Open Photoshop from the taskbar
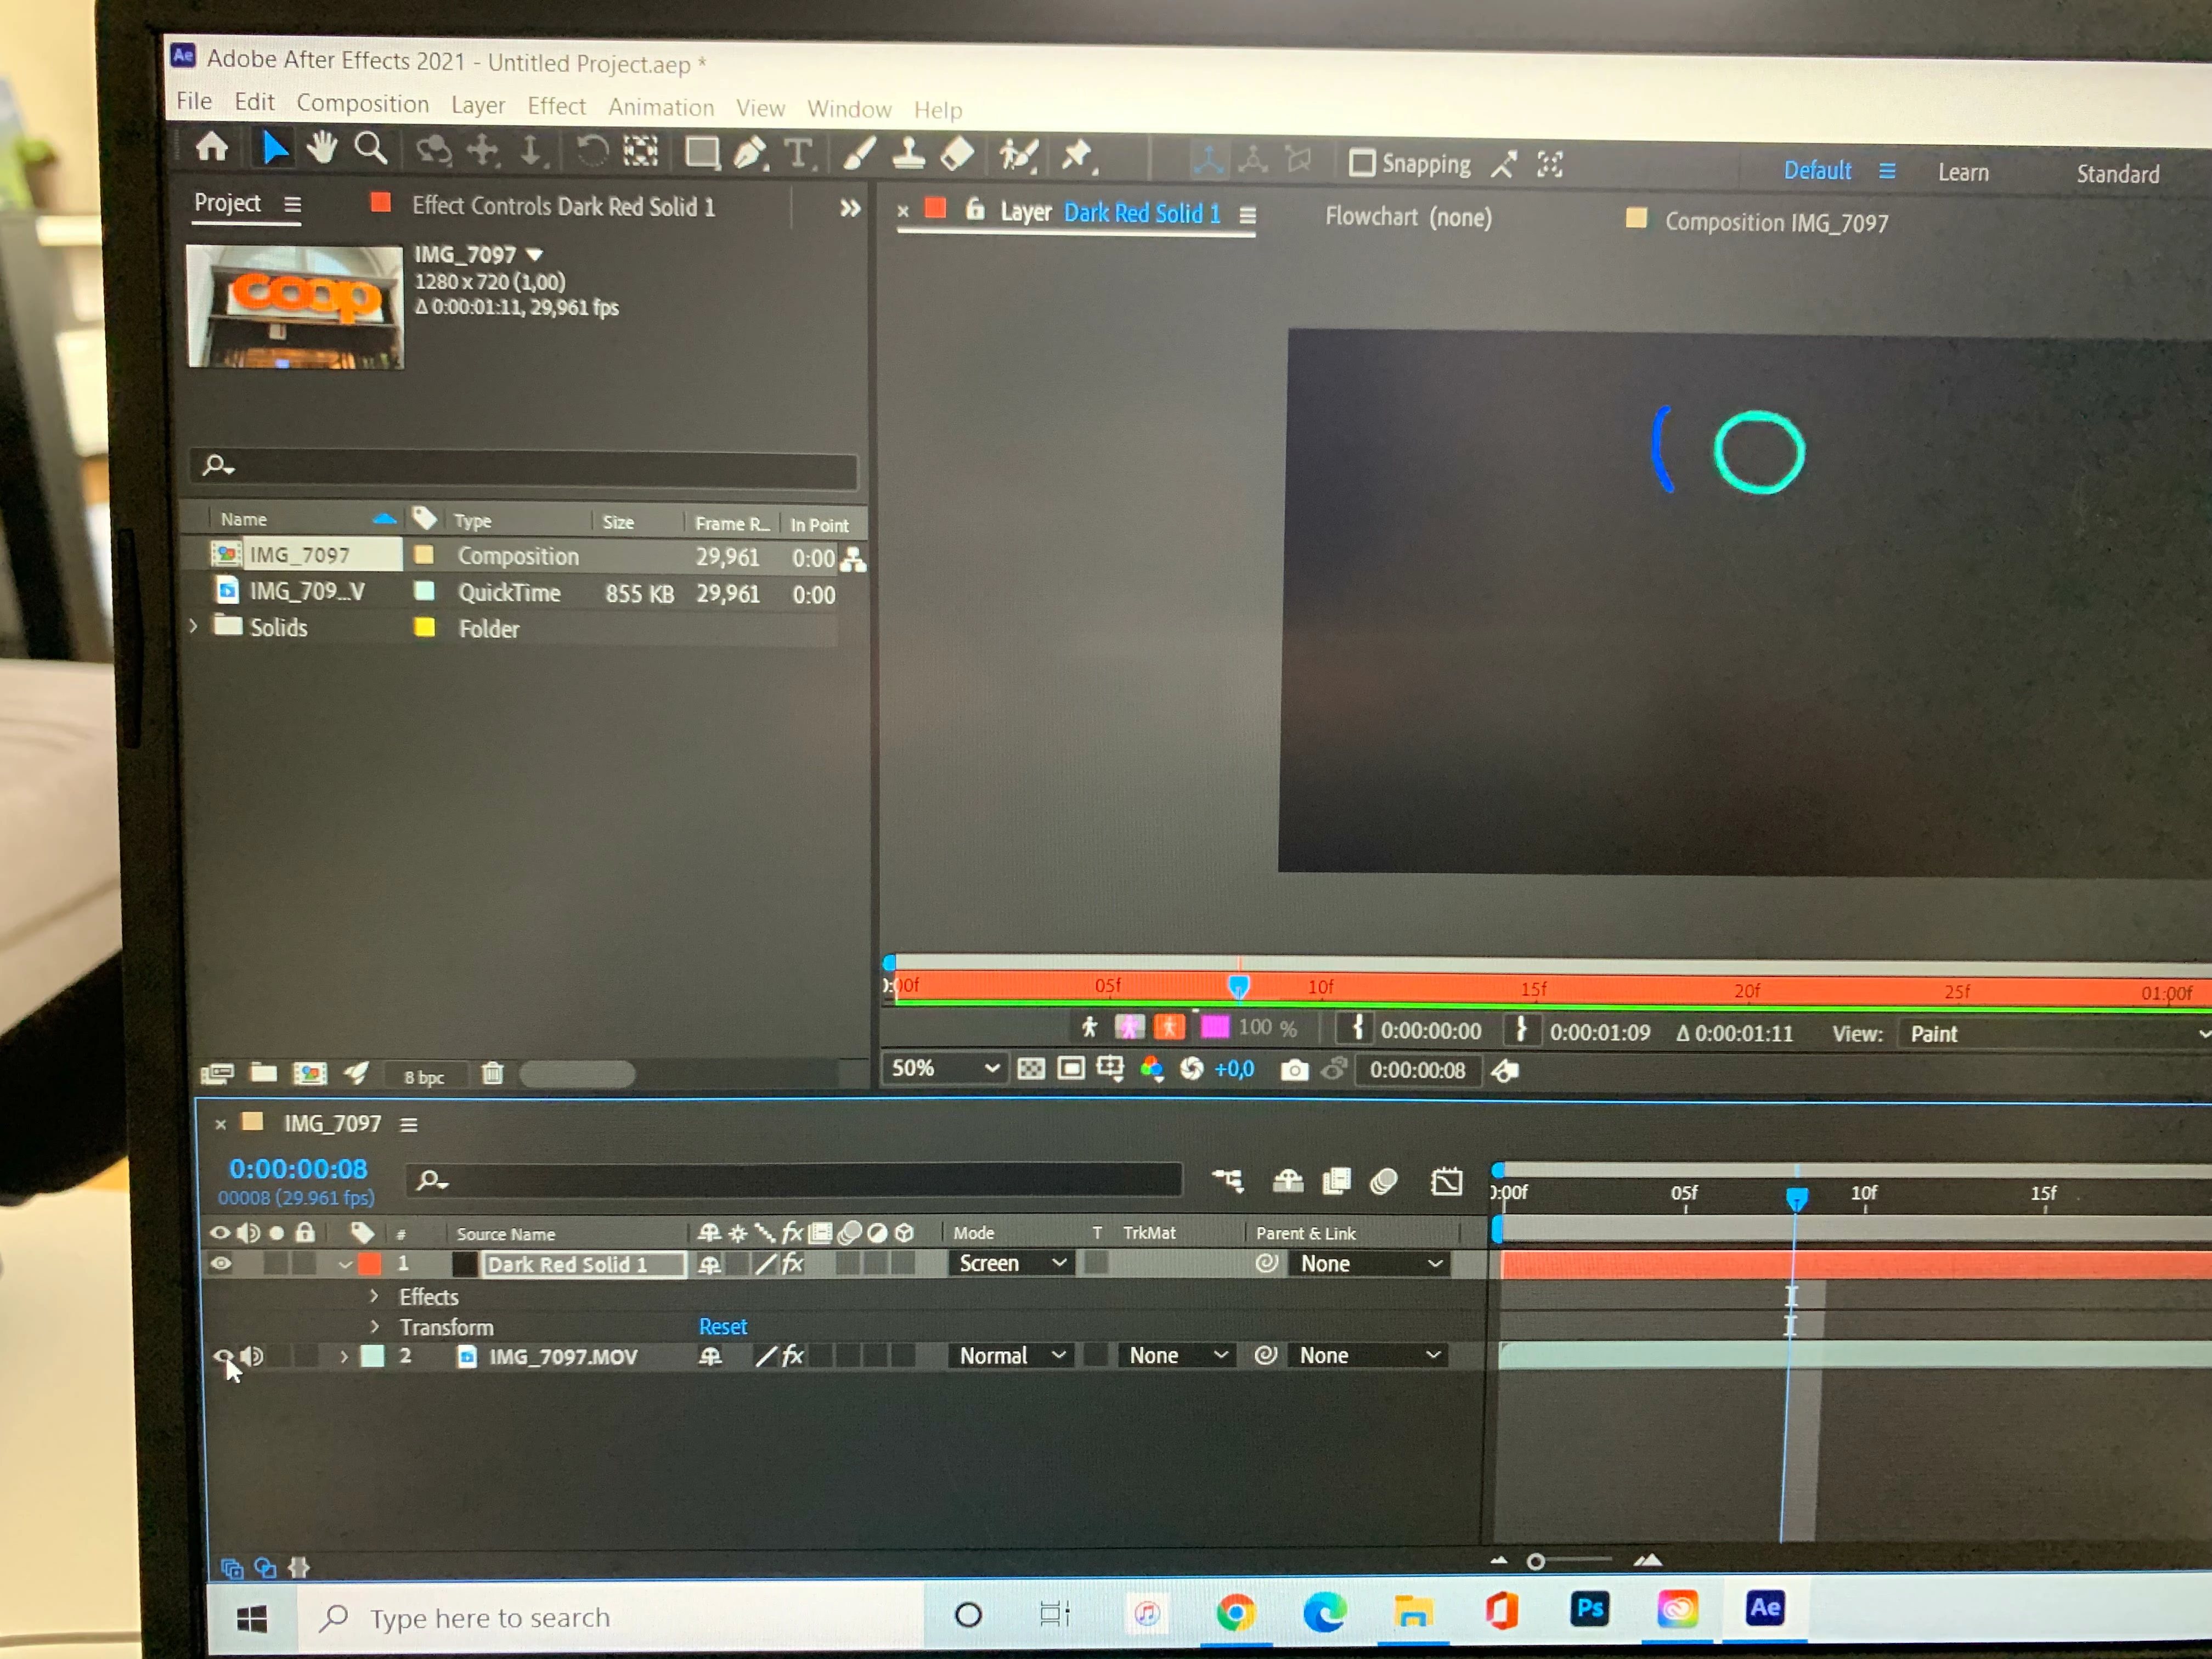 click(1589, 1609)
